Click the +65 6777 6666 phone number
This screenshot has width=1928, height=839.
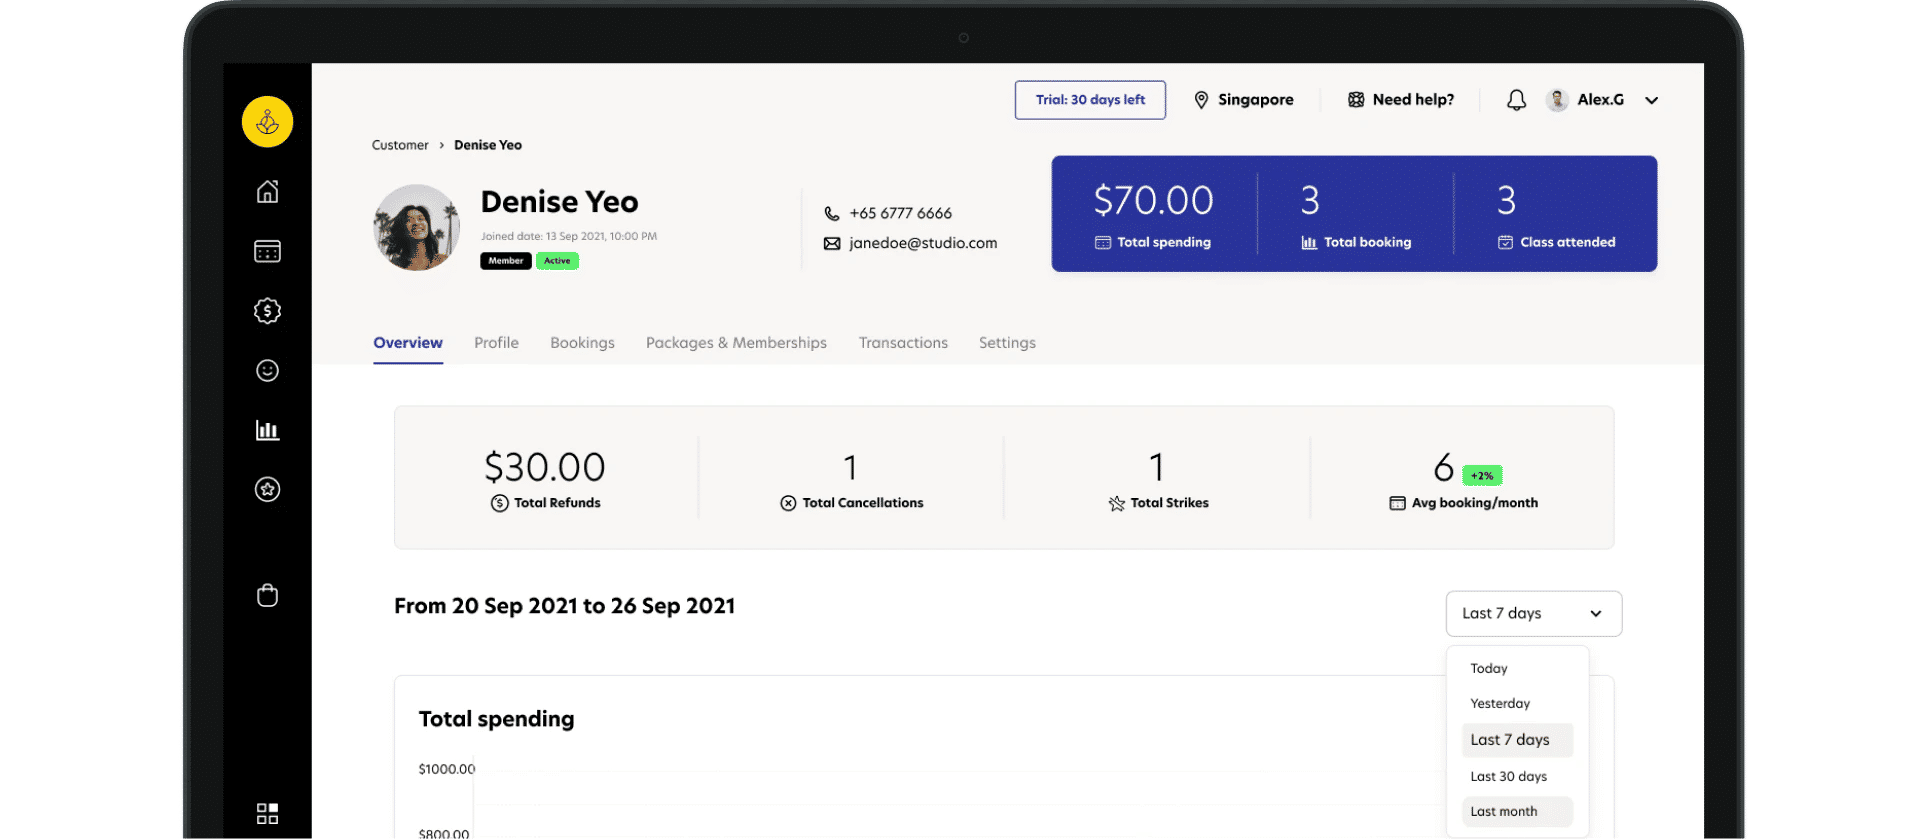click(900, 213)
